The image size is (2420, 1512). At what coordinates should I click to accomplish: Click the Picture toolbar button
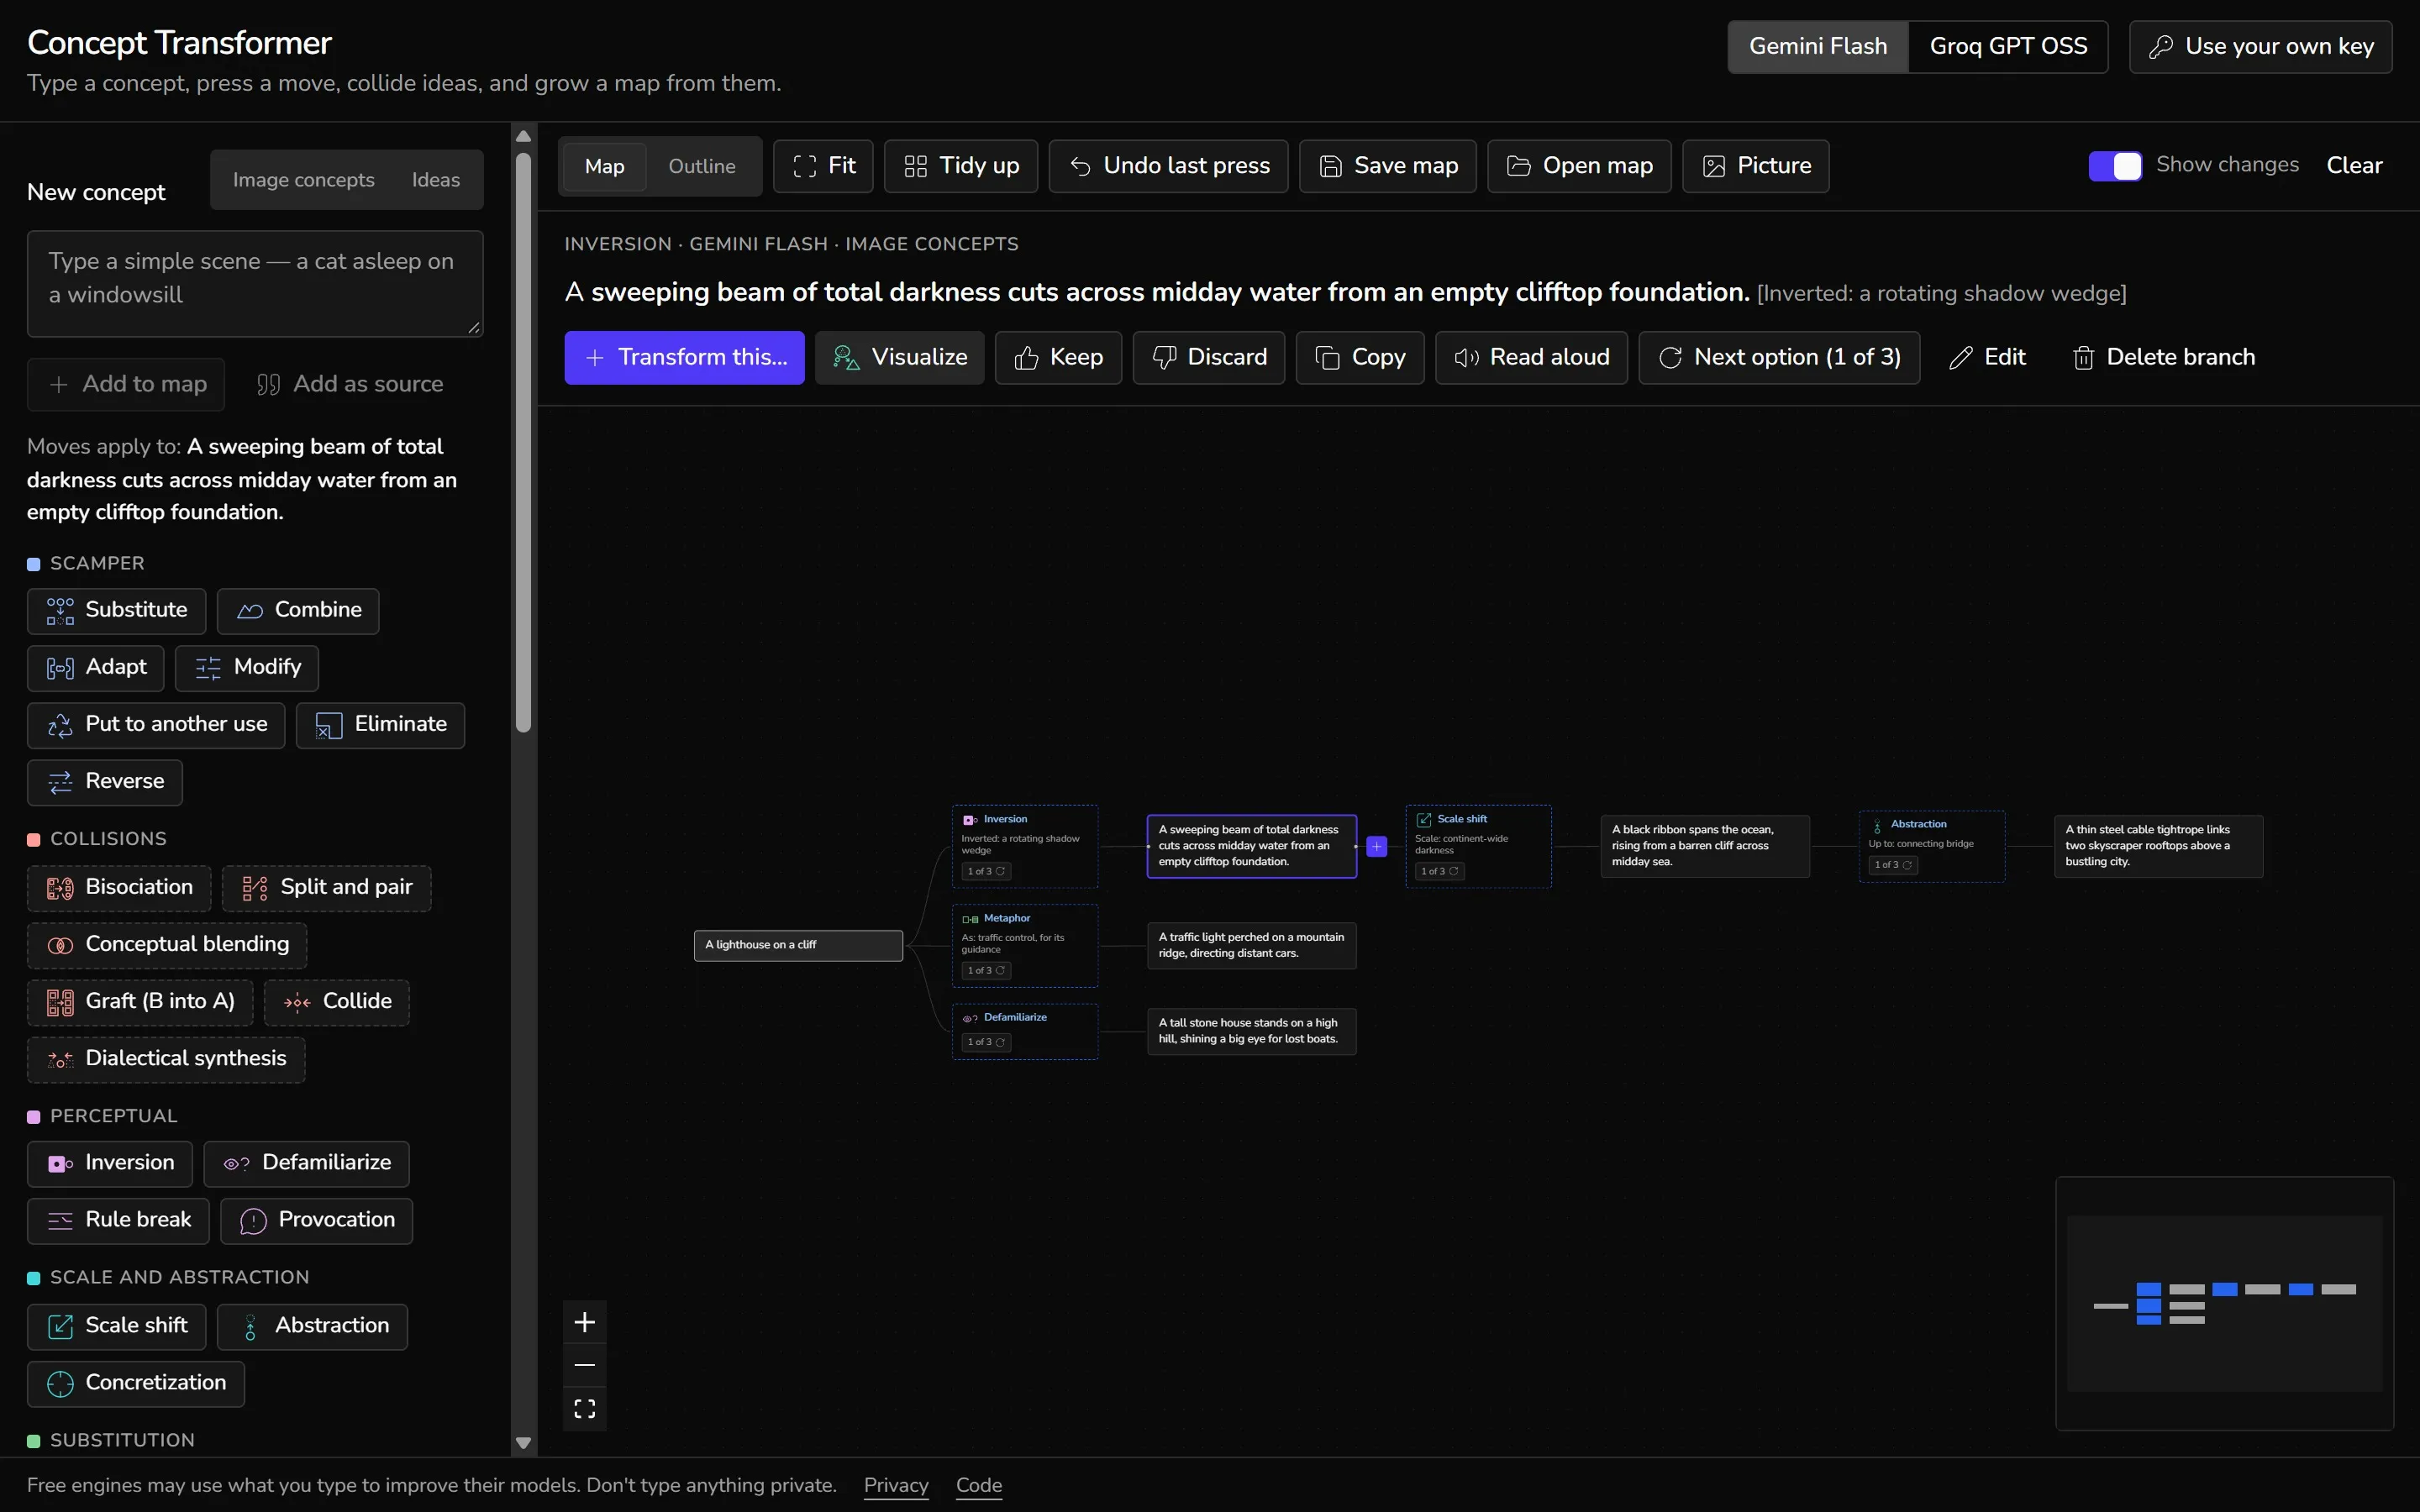(x=1755, y=166)
